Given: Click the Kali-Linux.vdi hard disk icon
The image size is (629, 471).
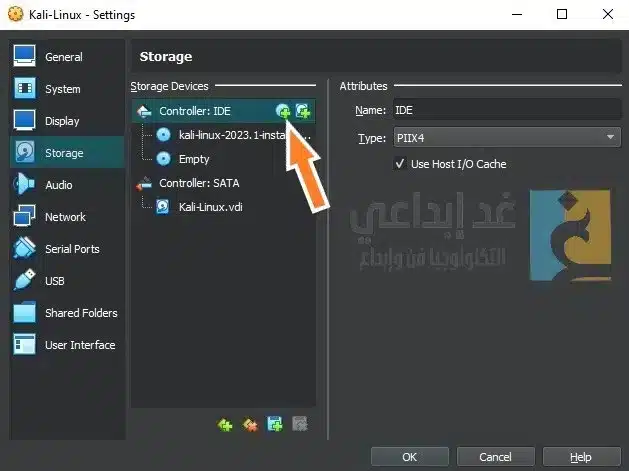Looking at the screenshot, I should 162,207.
